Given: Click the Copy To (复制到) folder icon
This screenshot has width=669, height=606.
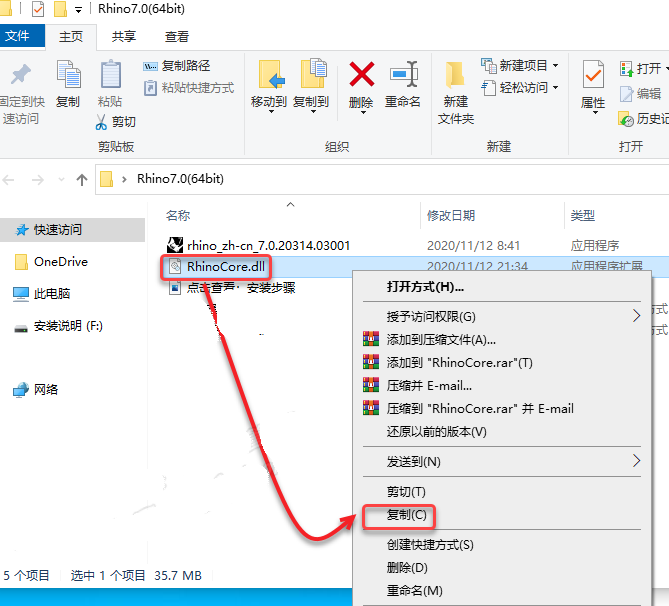Looking at the screenshot, I should (x=313, y=73).
